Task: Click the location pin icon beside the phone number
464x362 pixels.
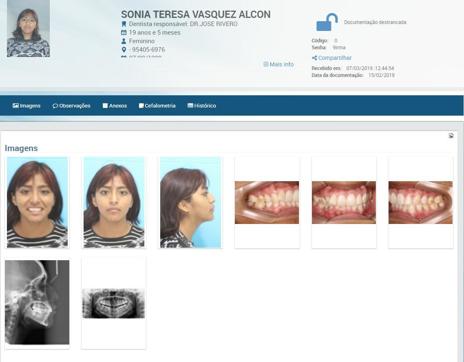Action: [x=124, y=50]
